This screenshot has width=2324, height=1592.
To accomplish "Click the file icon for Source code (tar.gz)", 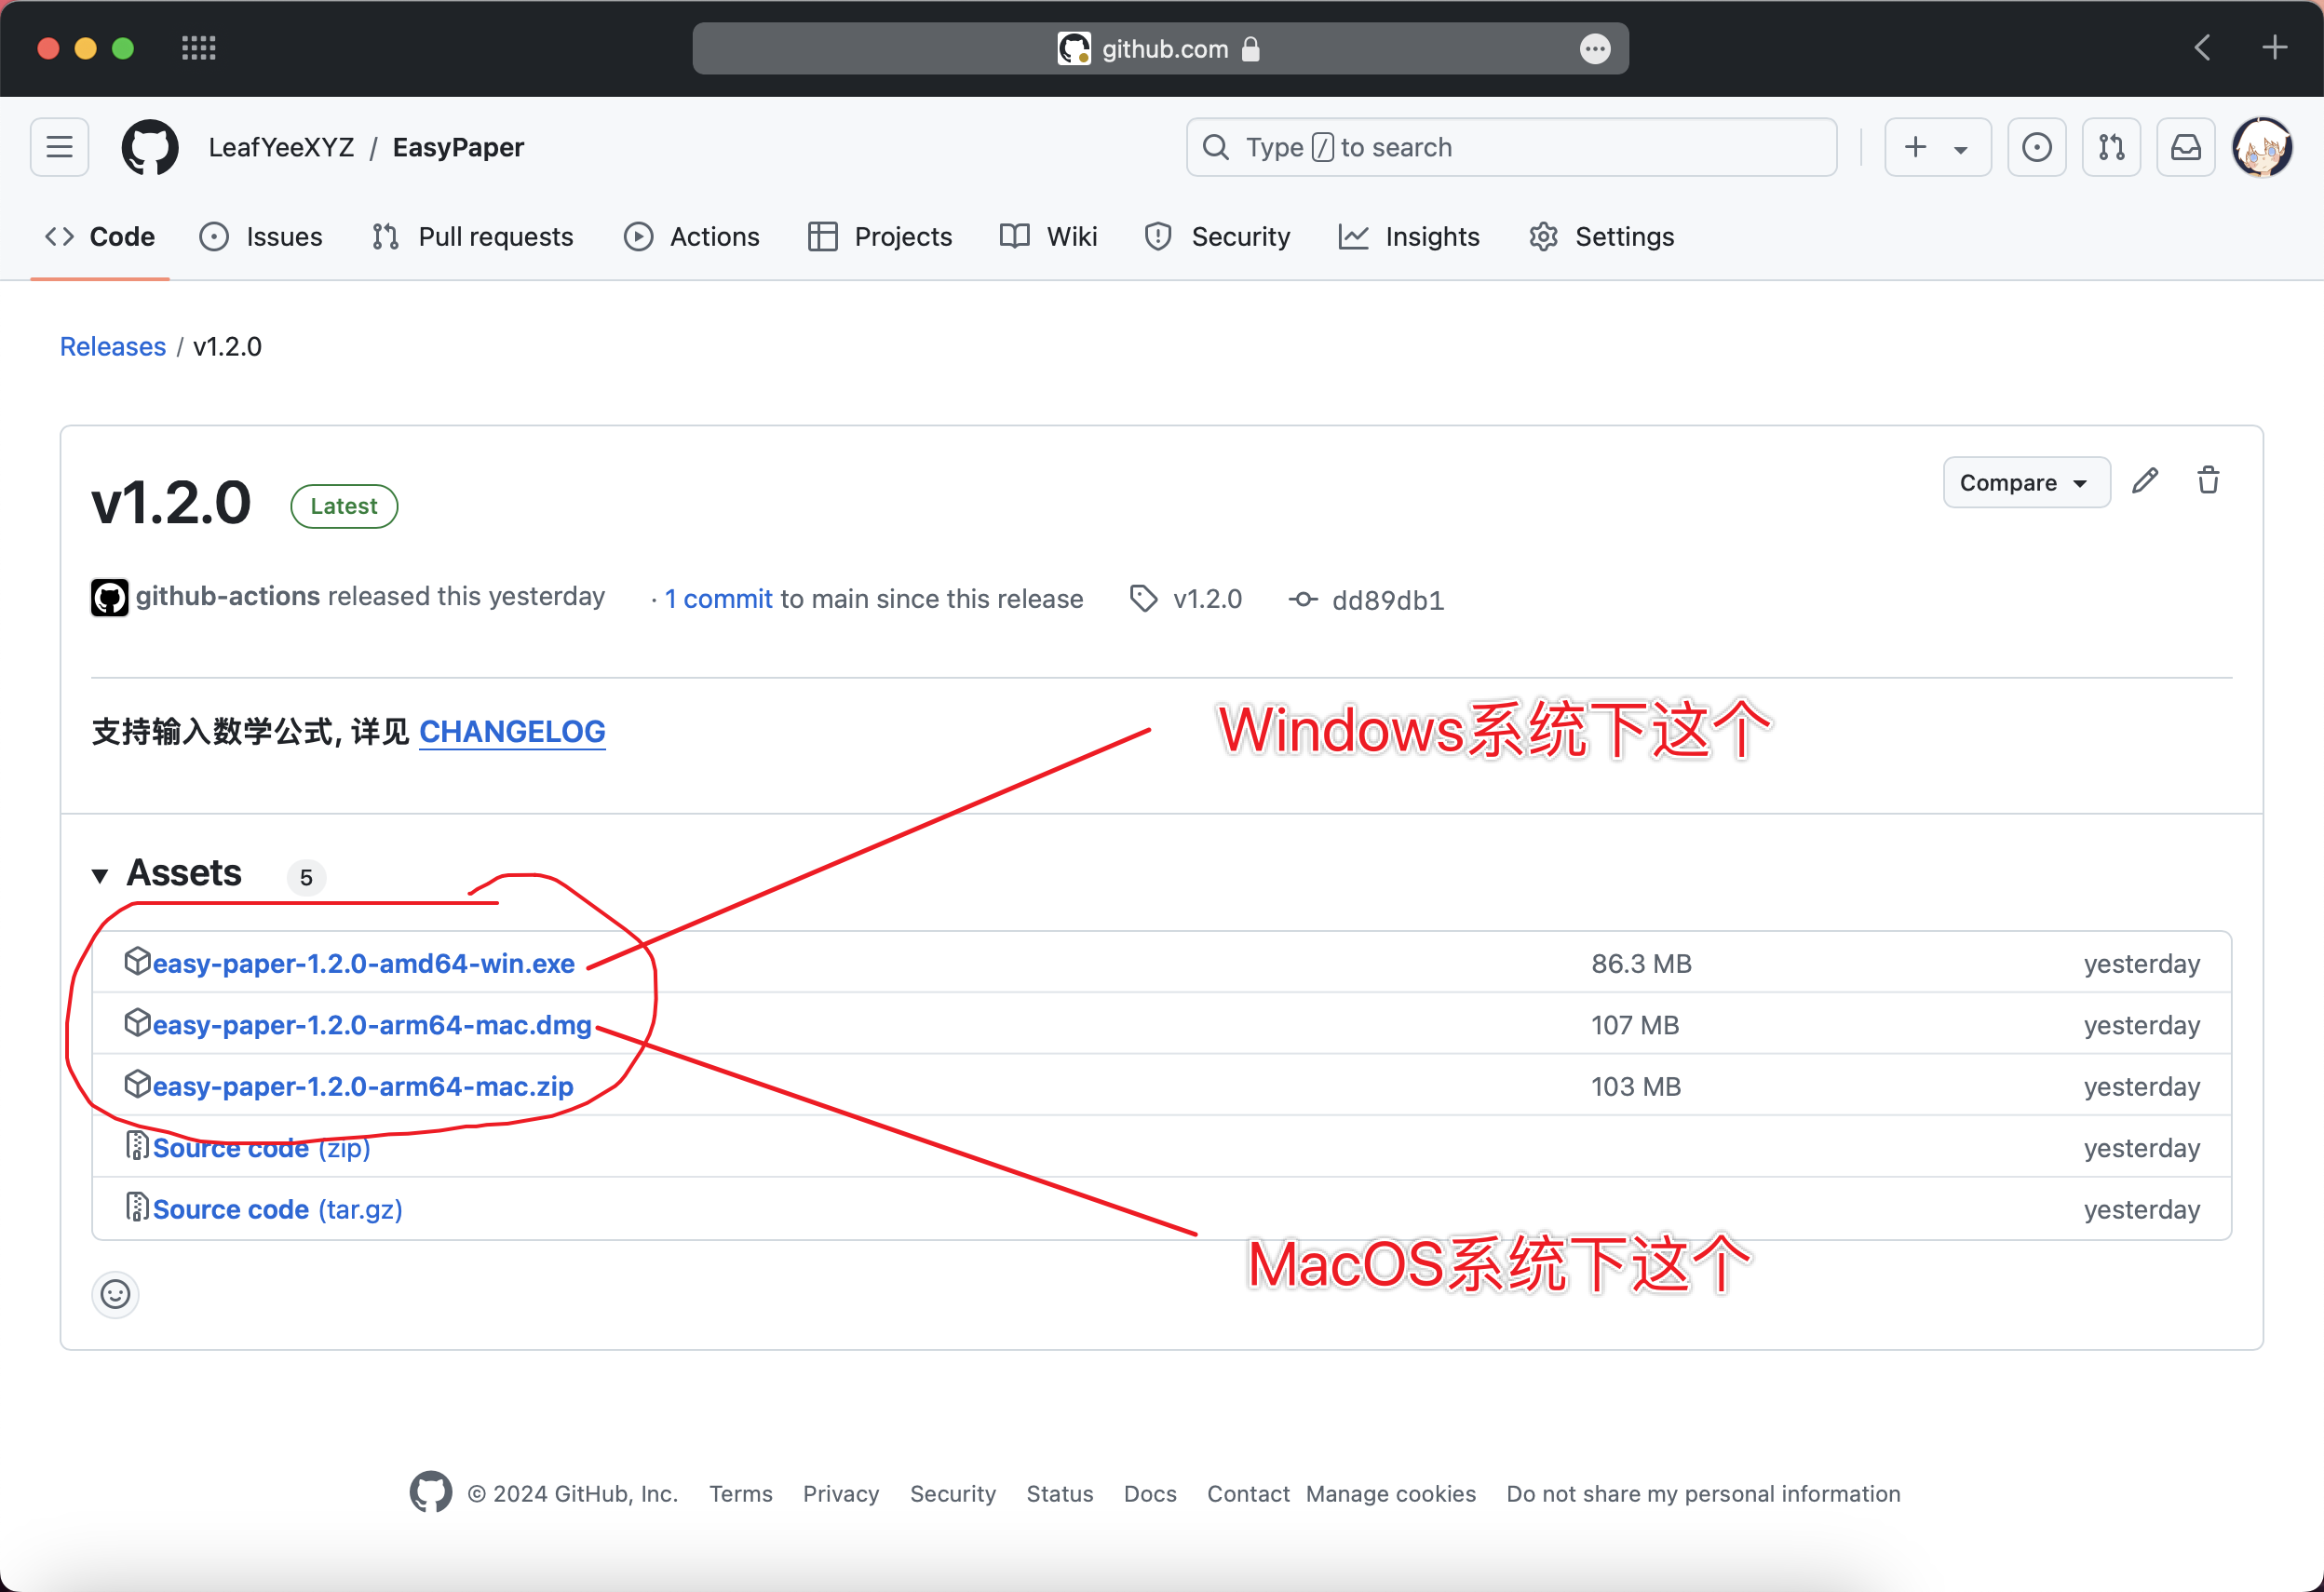I will [x=136, y=1207].
